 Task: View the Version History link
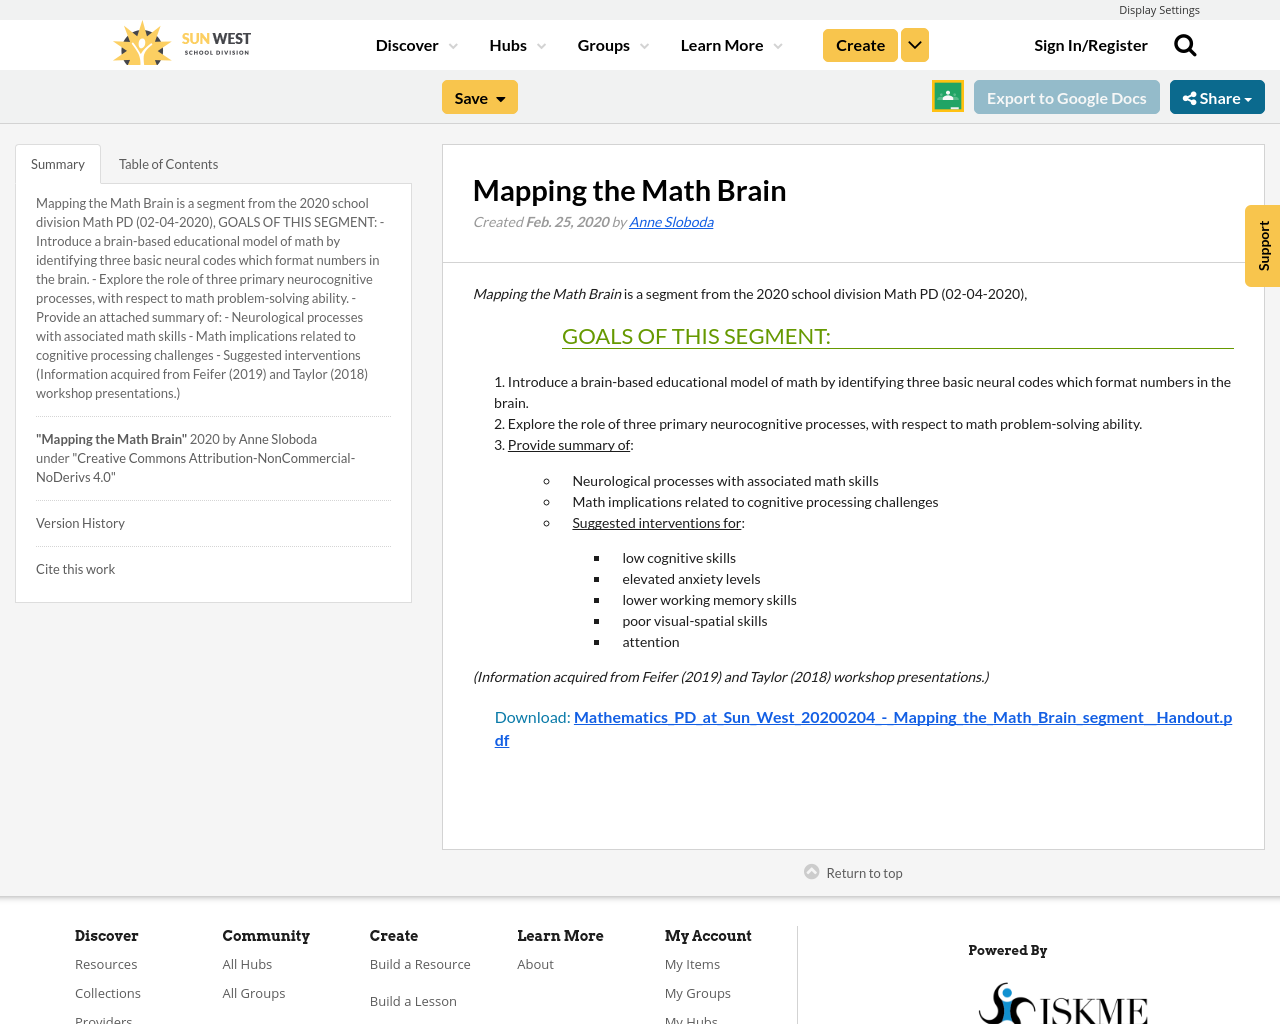80,521
